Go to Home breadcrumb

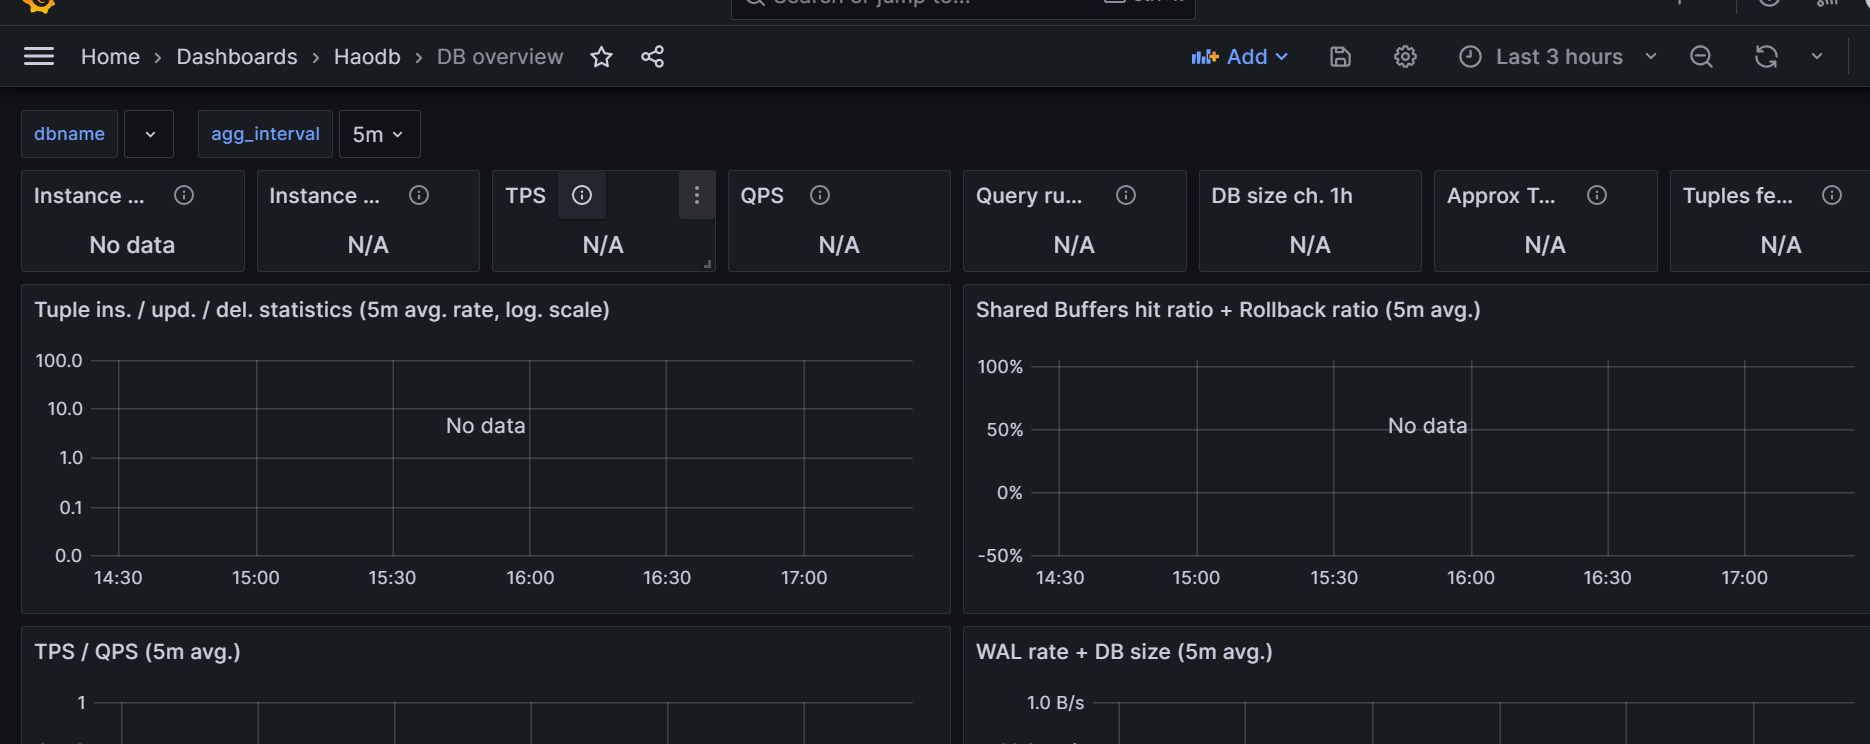(110, 57)
